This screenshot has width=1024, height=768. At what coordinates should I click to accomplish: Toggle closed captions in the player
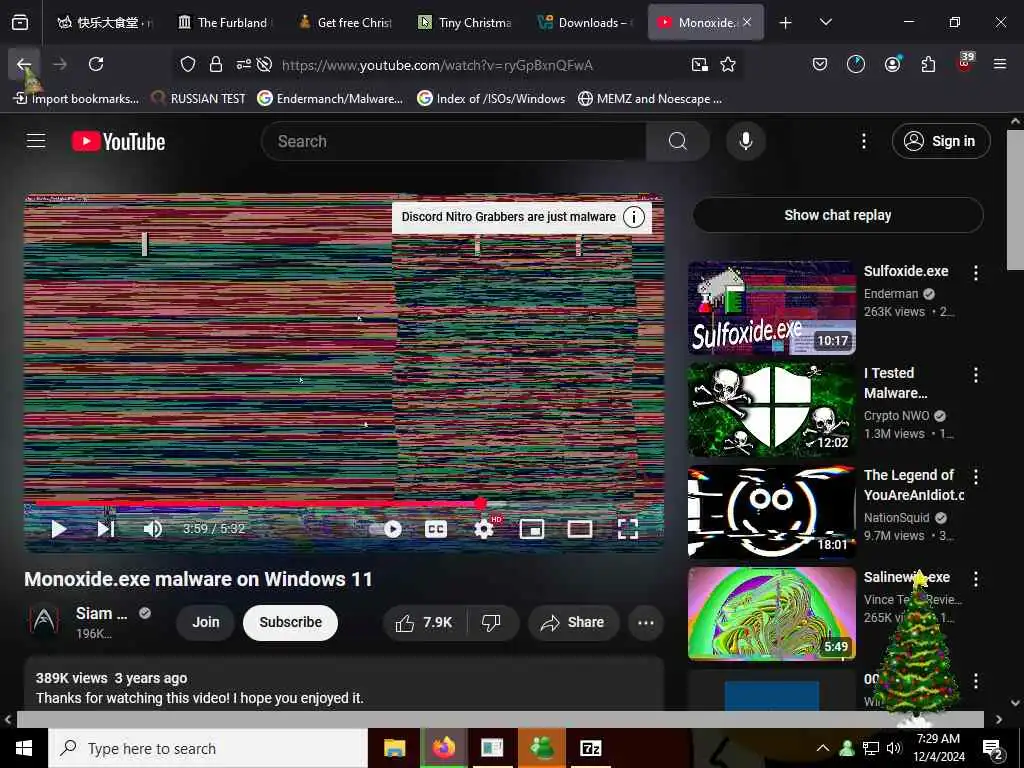click(436, 529)
